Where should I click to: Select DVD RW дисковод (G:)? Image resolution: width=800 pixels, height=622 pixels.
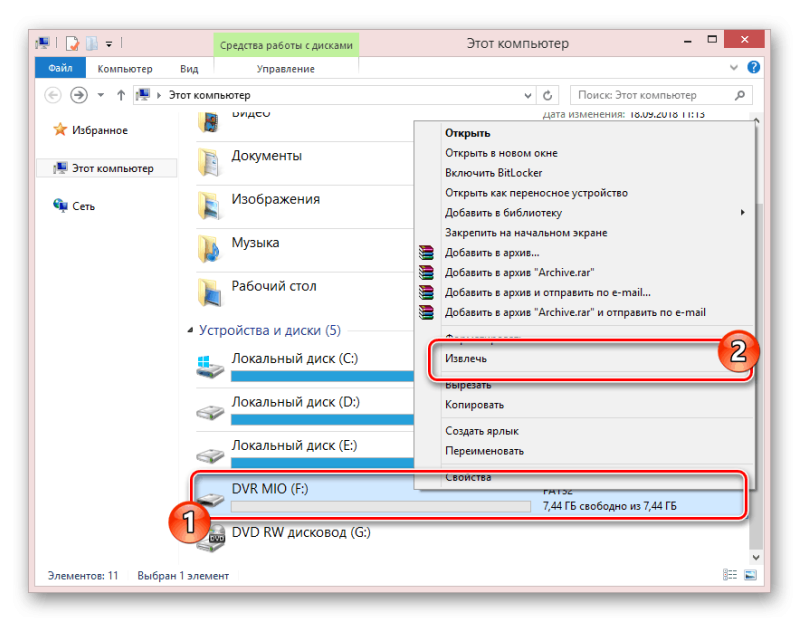[301, 532]
